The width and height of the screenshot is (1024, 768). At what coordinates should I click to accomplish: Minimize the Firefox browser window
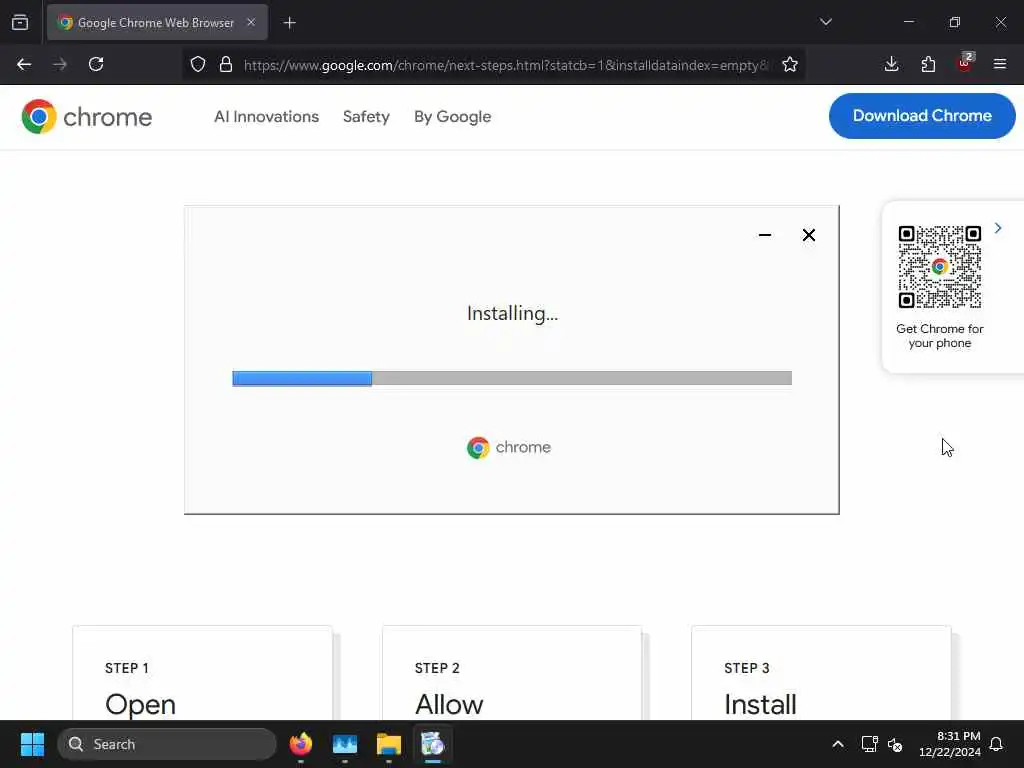908,22
